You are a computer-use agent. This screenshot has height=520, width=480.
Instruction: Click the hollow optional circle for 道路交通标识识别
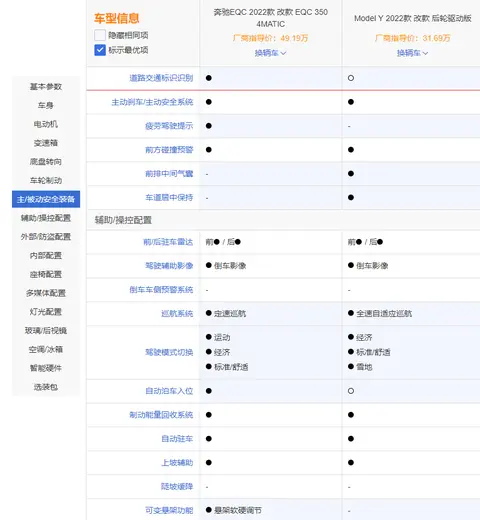(x=351, y=78)
